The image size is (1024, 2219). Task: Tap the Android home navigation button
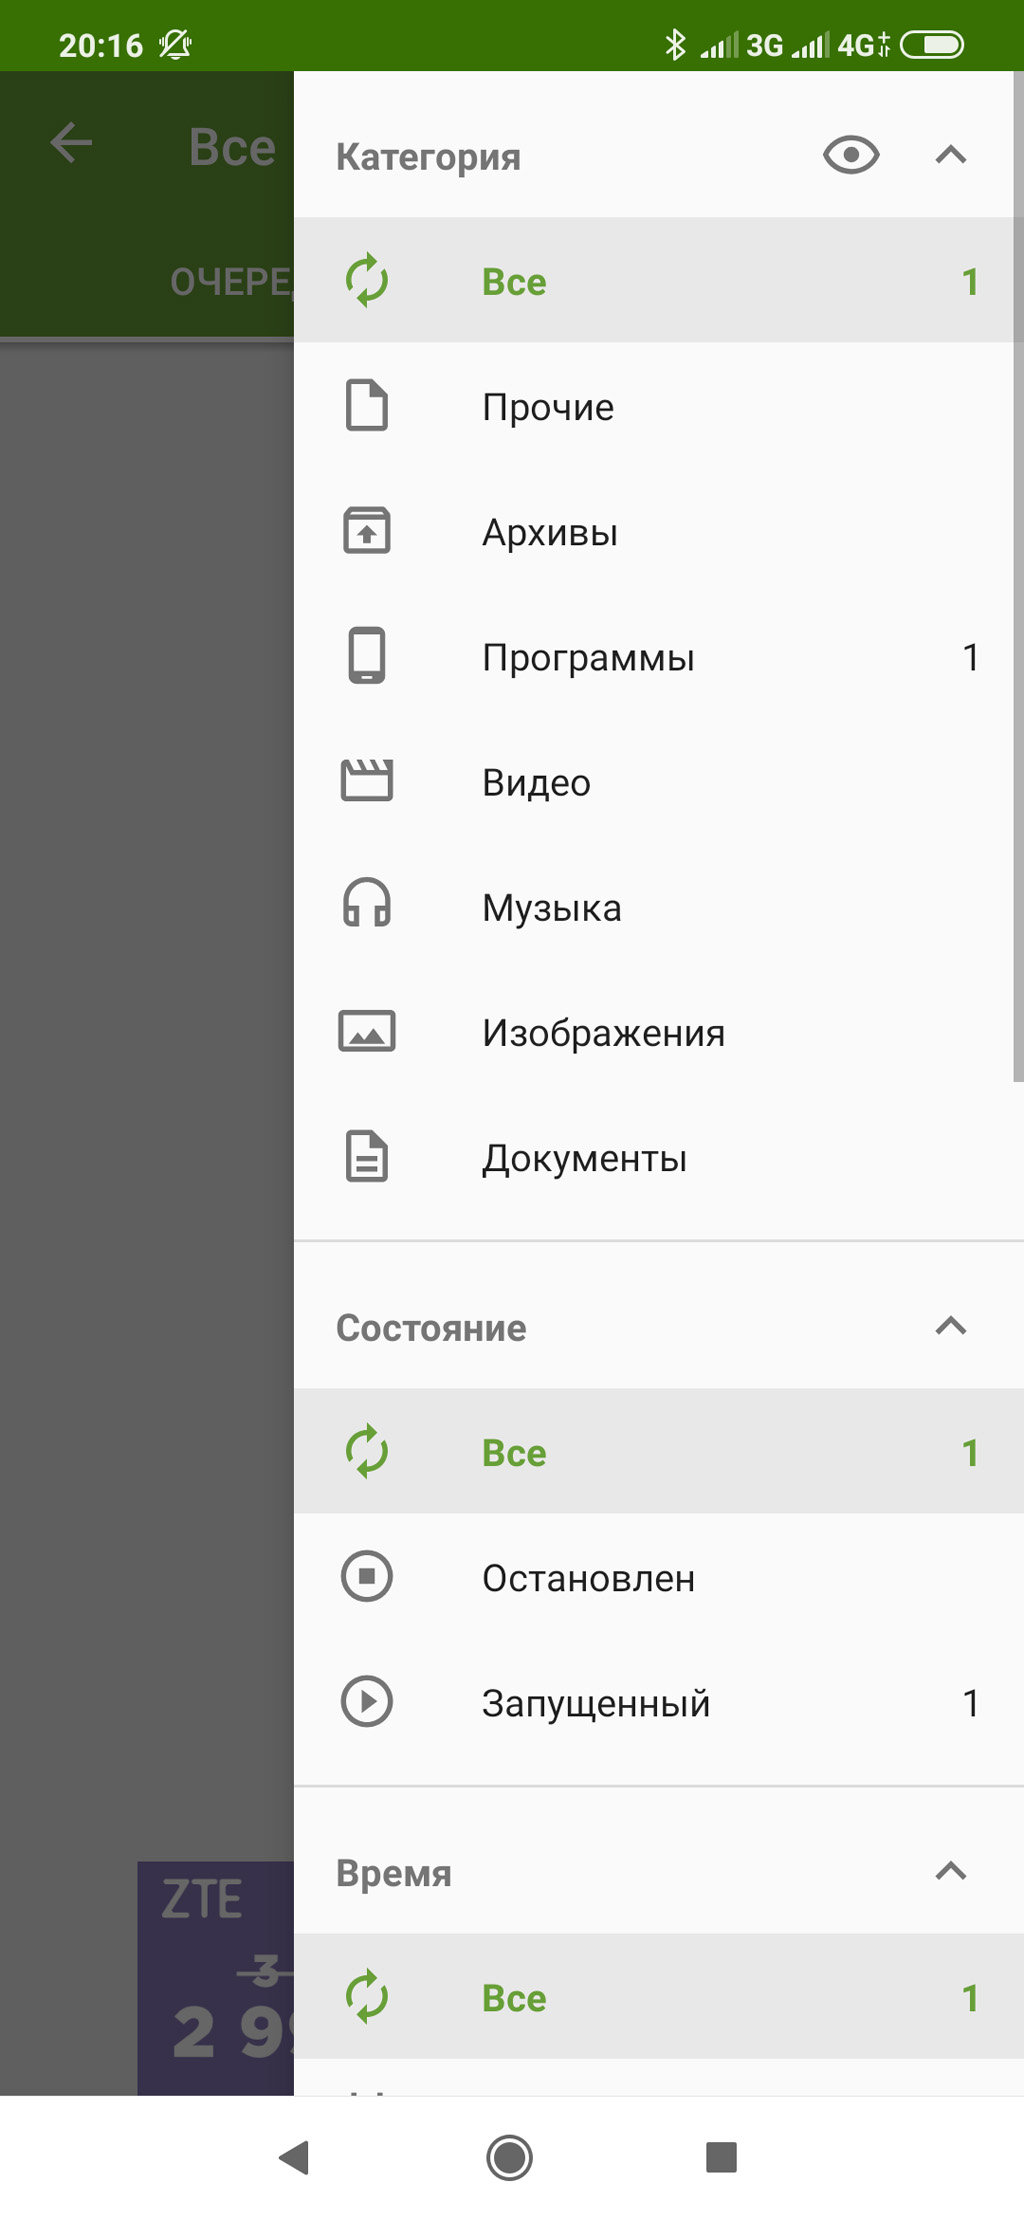point(510,2157)
